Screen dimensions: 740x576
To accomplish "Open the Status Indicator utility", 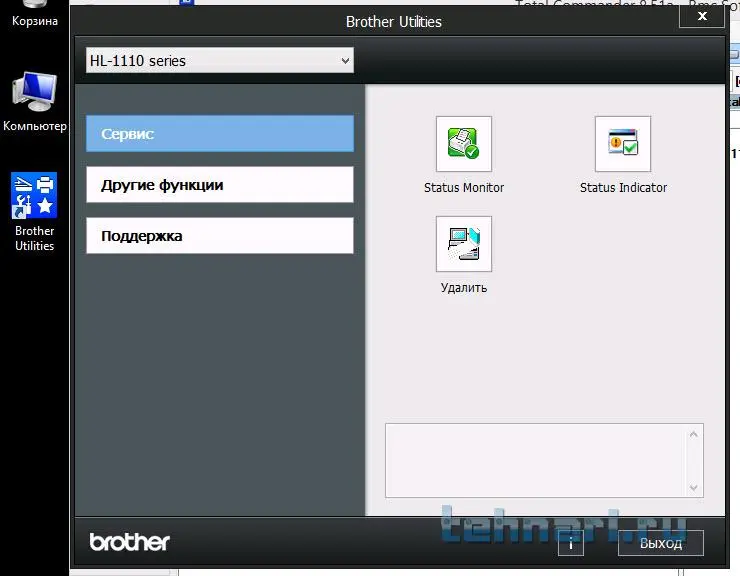I will 622,144.
